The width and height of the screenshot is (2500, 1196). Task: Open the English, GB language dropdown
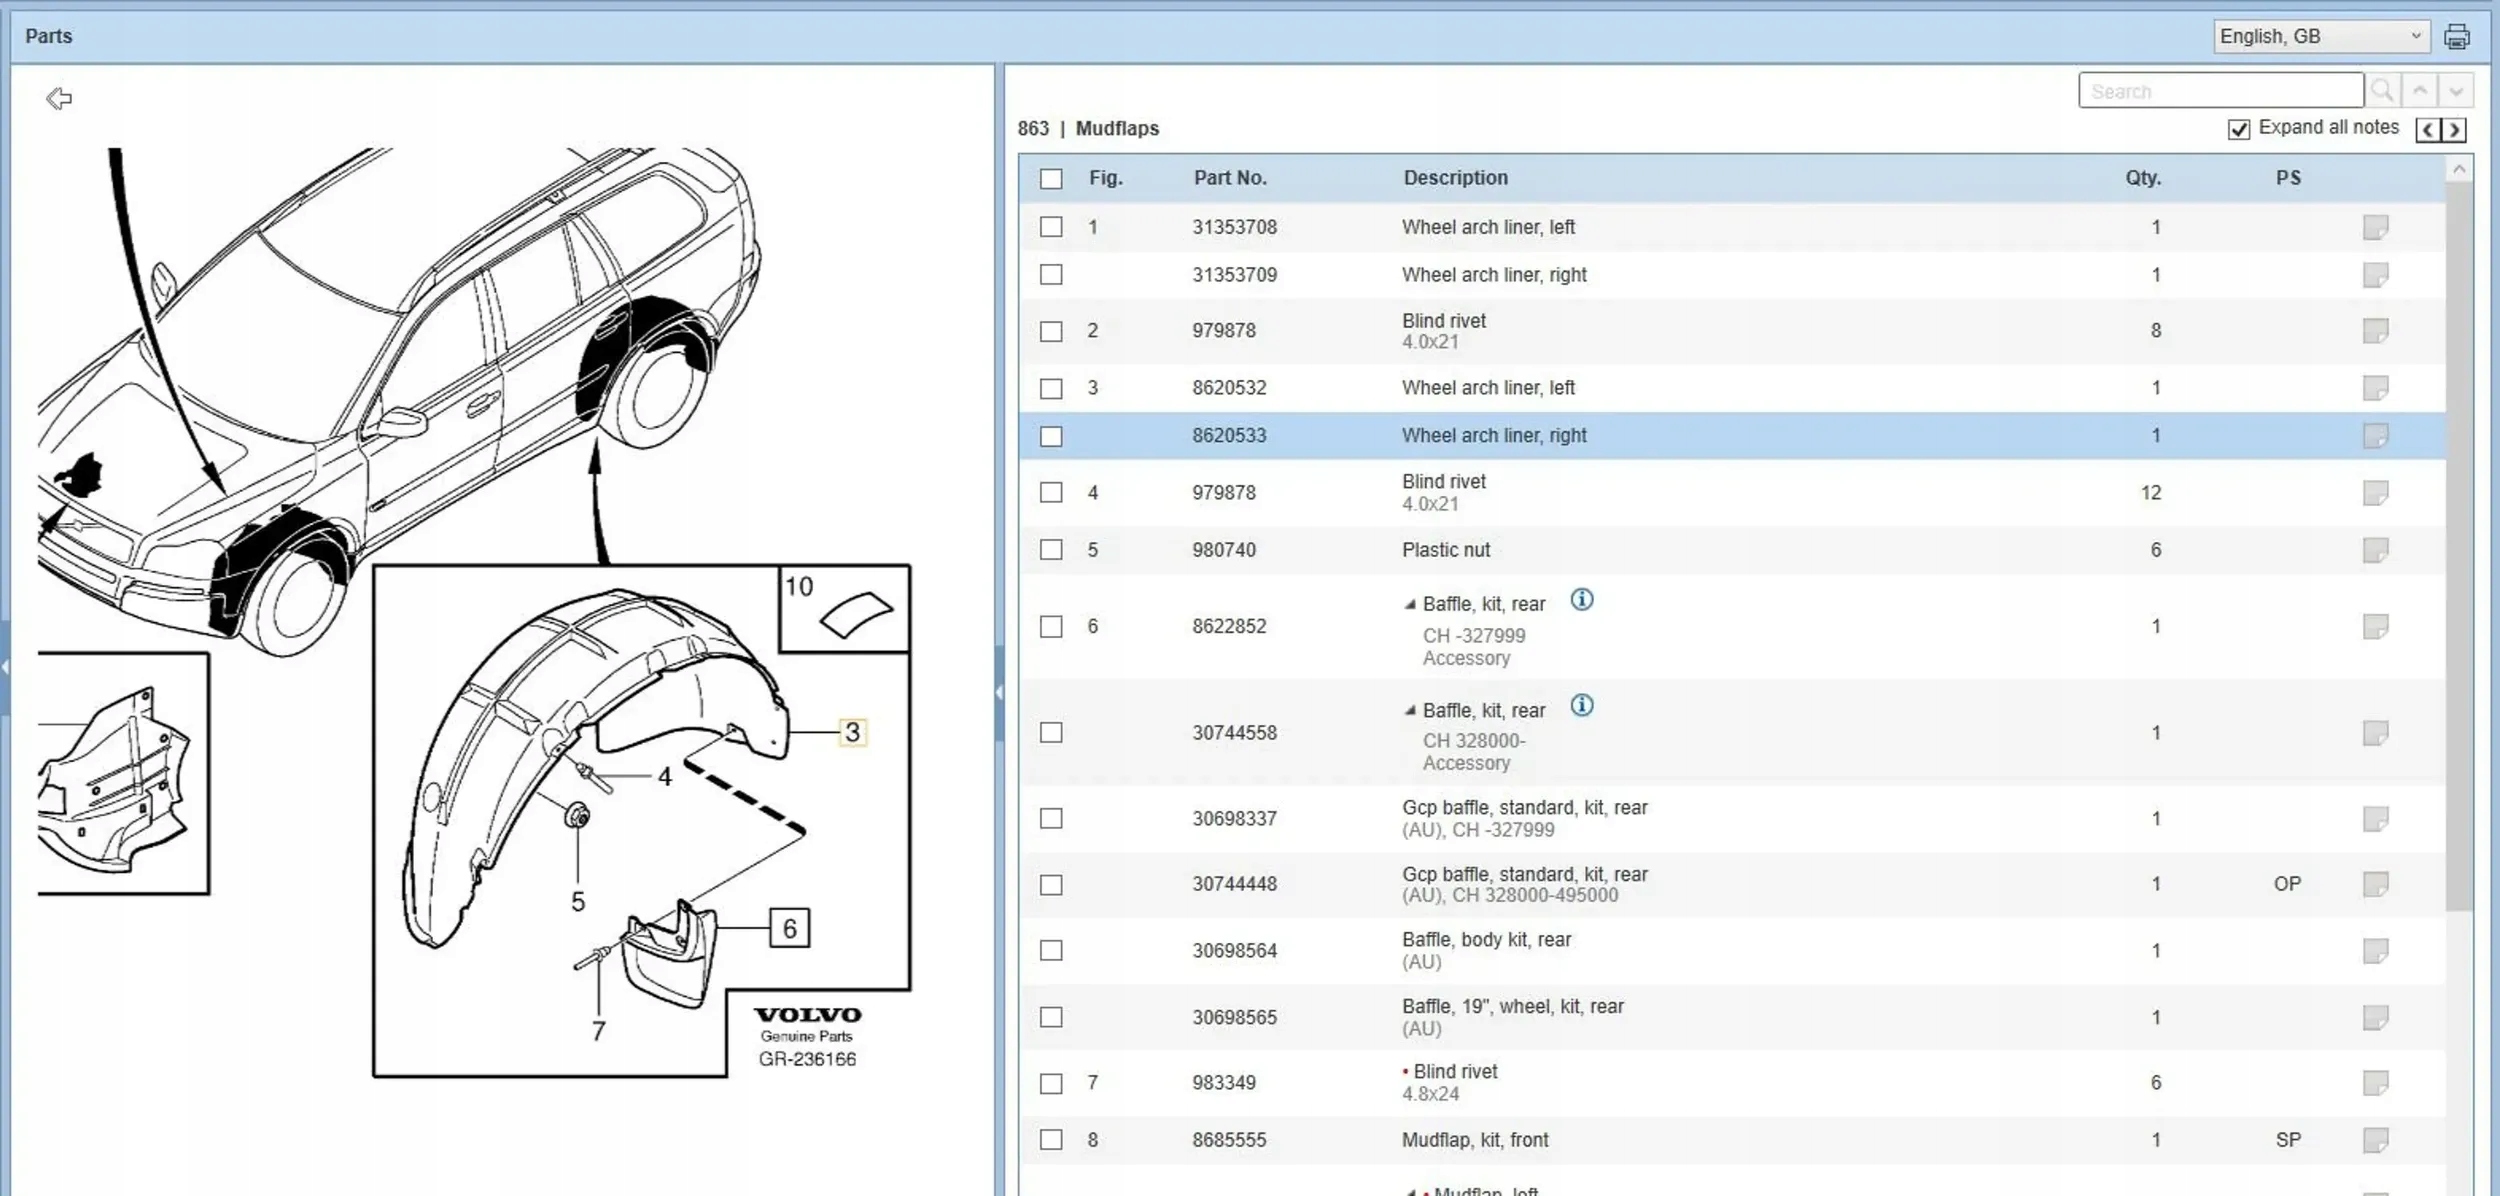coord(2320,37)
